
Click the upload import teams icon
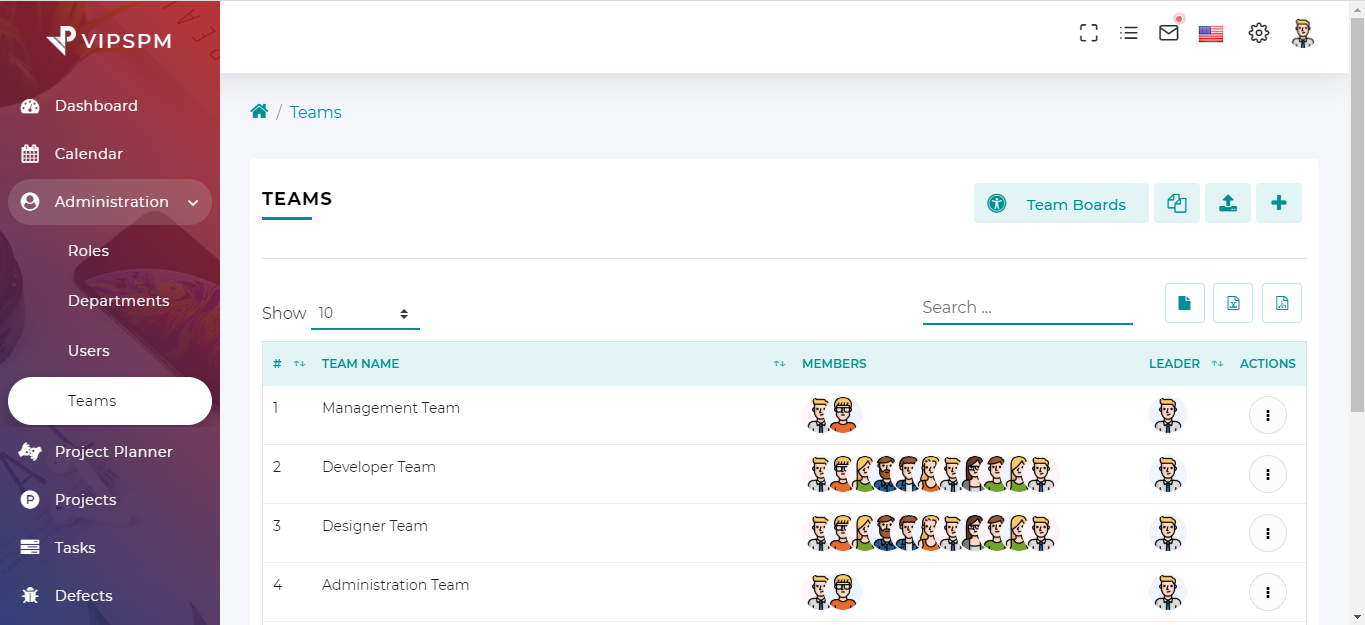(x=1227, y=203)
